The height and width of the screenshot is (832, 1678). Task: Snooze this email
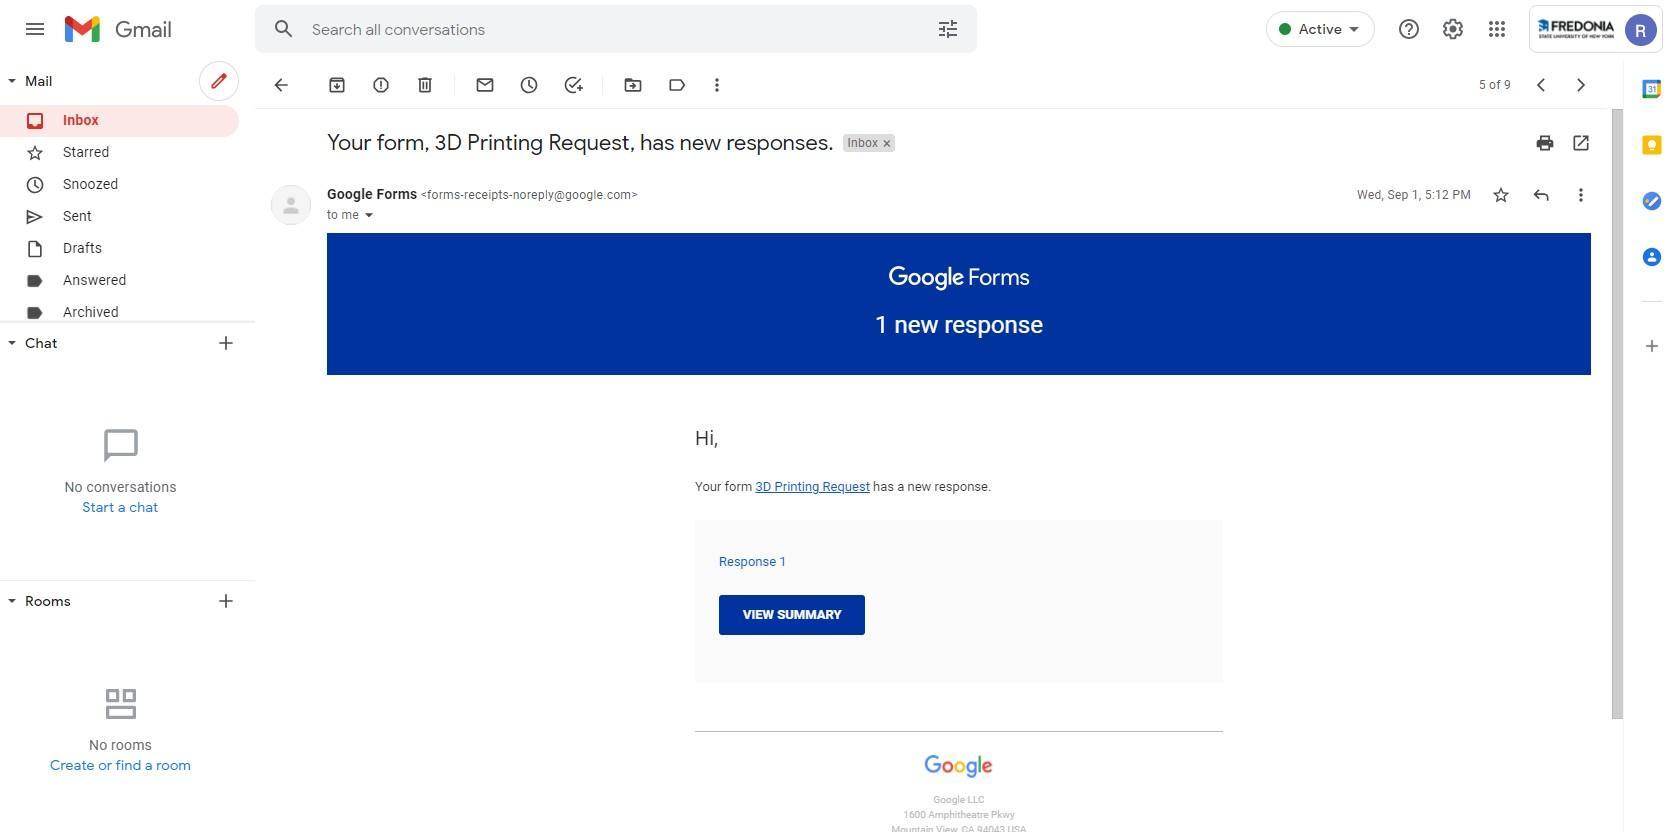(529, 85)
